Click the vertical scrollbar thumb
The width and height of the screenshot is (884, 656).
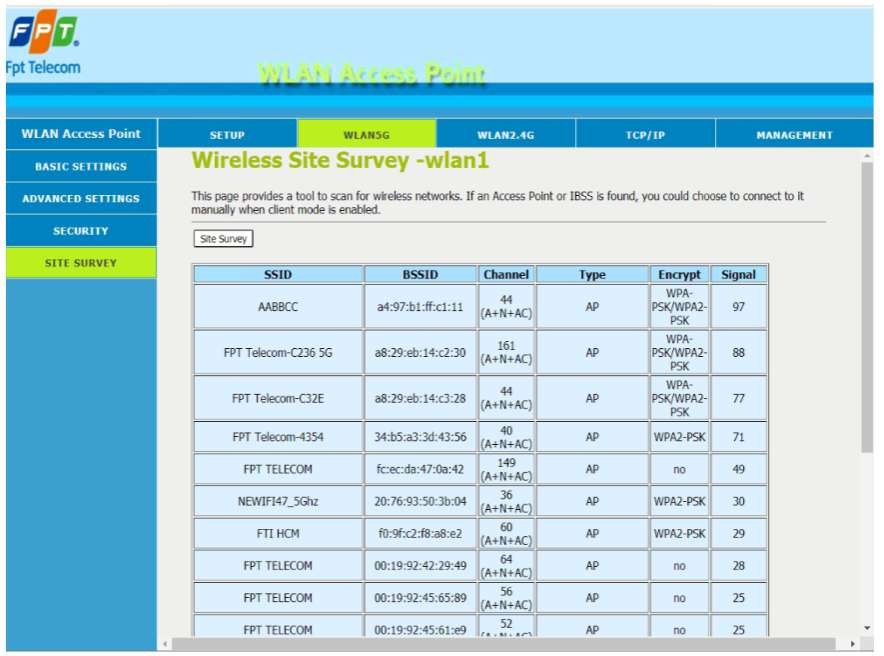pos(867,307)
